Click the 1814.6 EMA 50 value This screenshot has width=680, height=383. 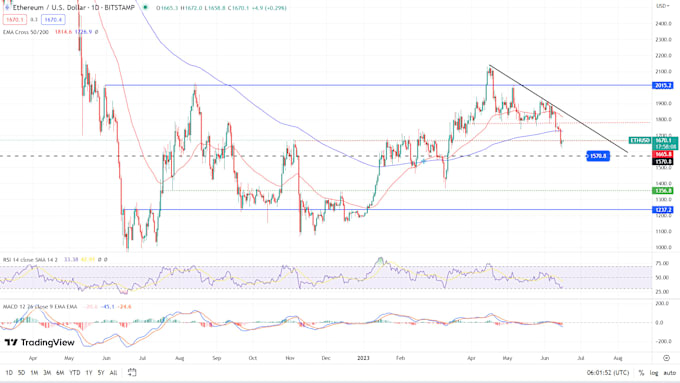click(x=63, y=32)
